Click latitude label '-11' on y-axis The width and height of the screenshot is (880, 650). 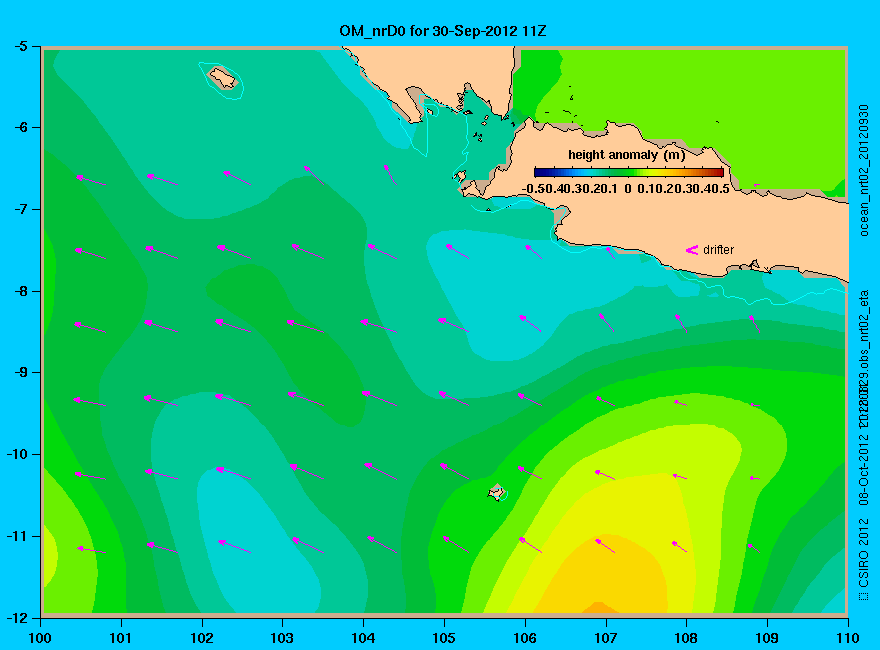point(17,536)
